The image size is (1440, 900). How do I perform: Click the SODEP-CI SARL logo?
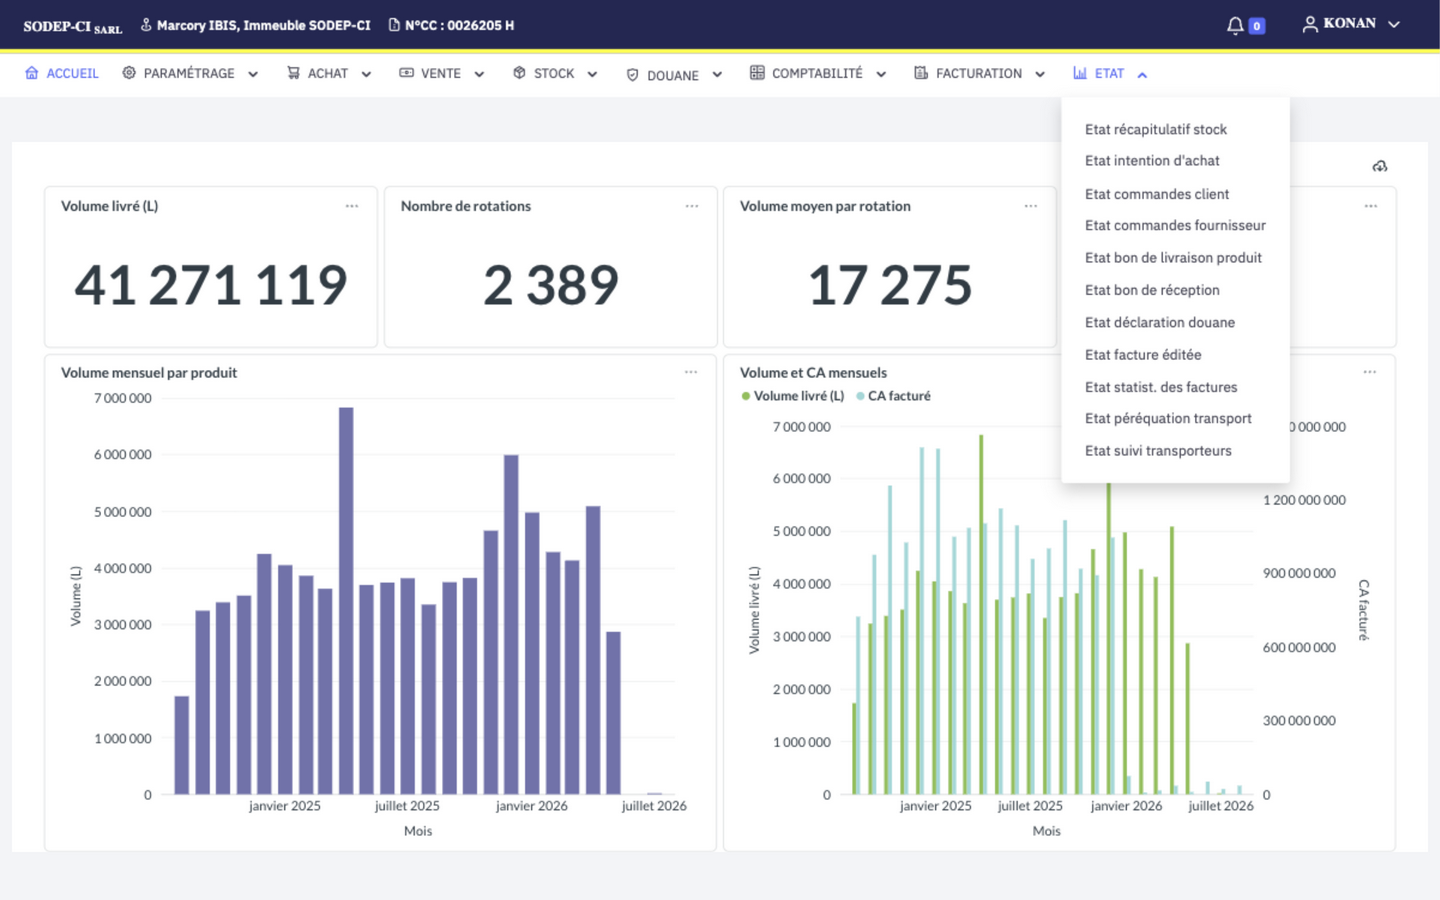[x=73, y=27]
